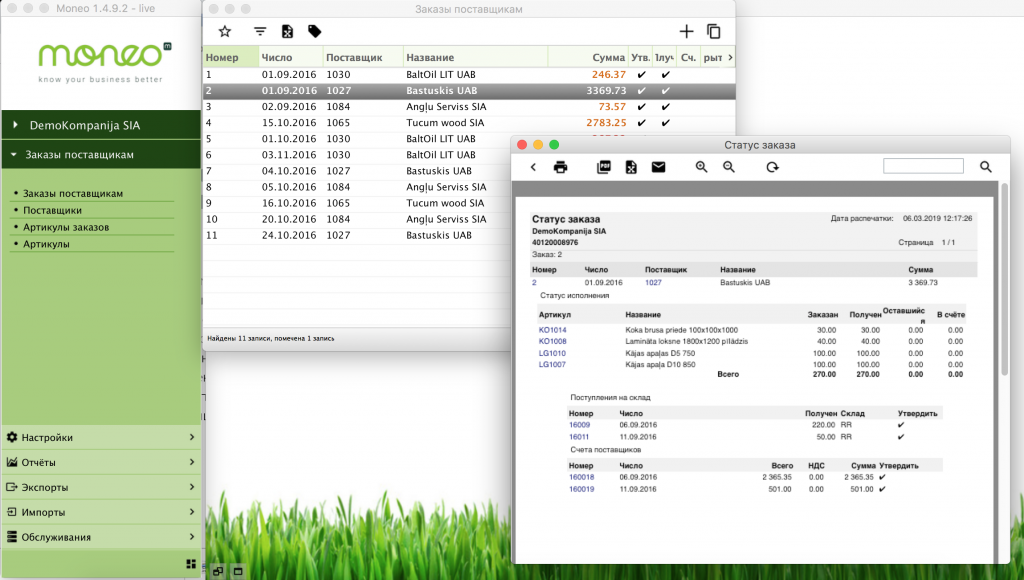Refresh the order status report
Screen dimensions: 1024x580
coord(772,167)
